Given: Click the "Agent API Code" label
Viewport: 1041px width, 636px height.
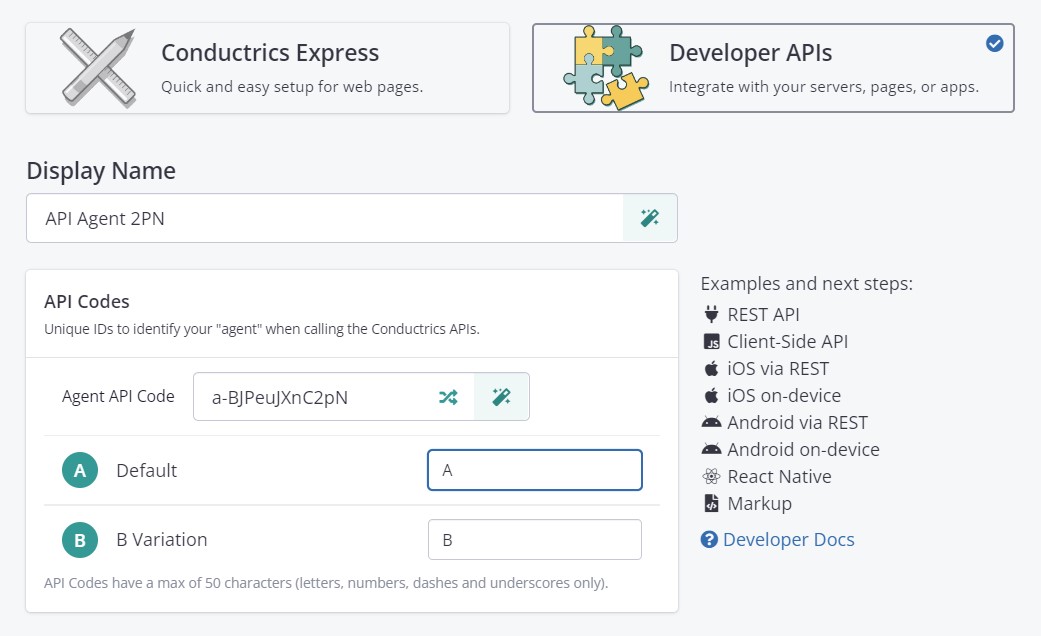Looking at the screenshot, I should 118,396.
